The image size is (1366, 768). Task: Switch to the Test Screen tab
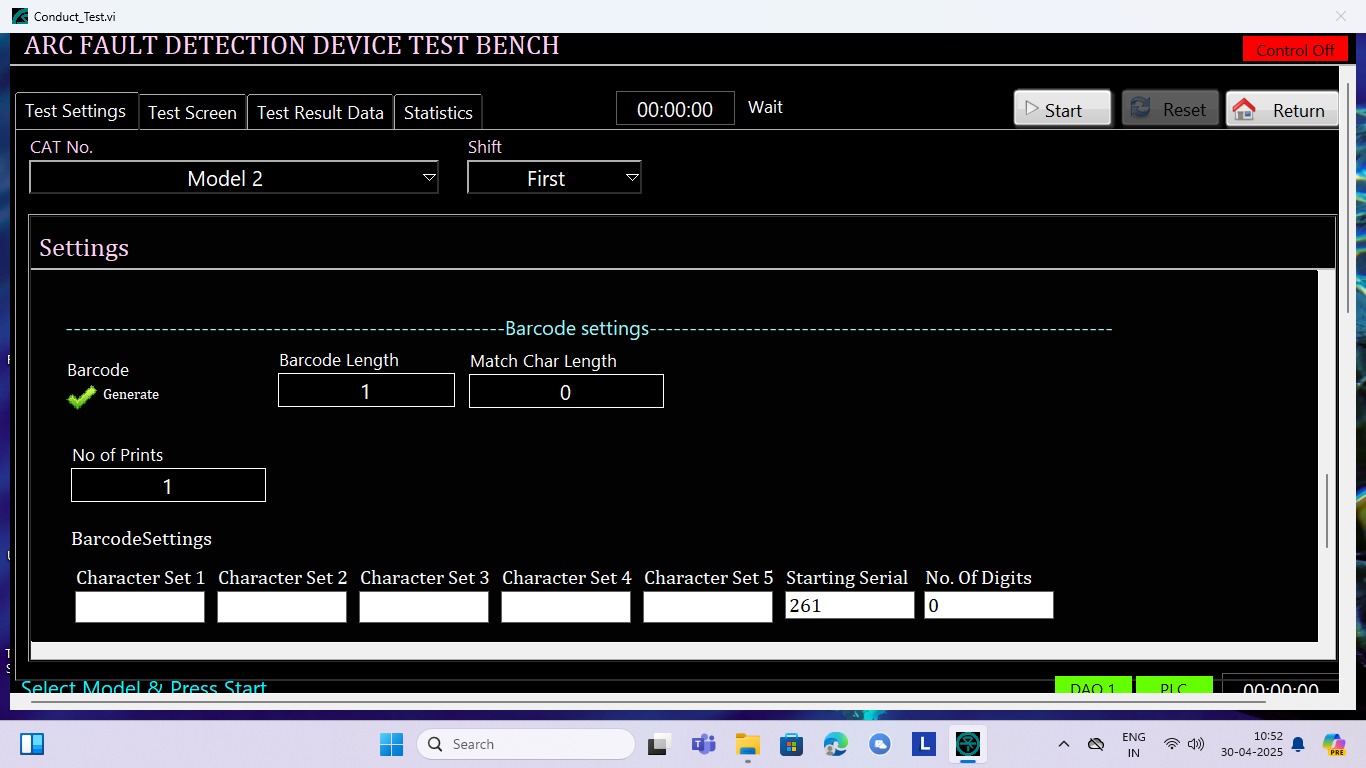[192, 112]
